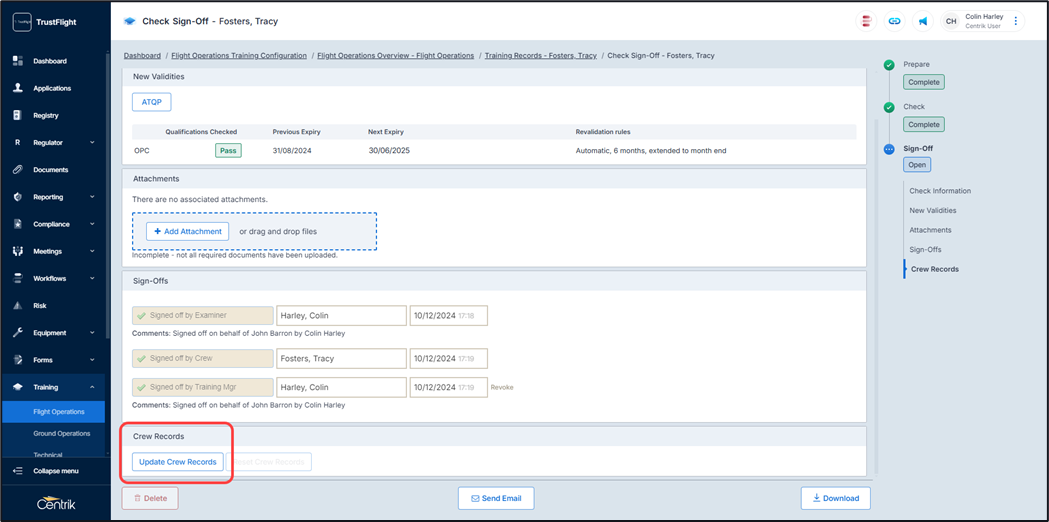1049x522 pixels.
Task: Open the user options three-dot menu
Action: (x=1016, y=21)
